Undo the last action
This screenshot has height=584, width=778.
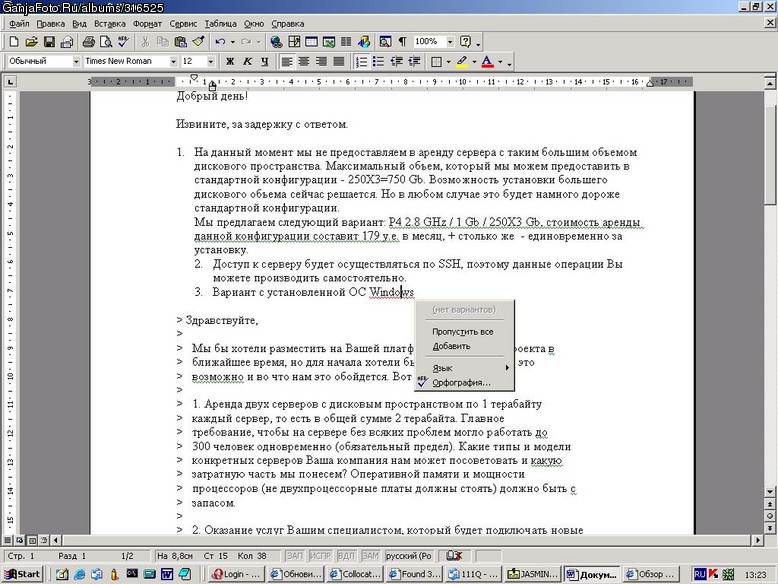[x=221, y=42]
